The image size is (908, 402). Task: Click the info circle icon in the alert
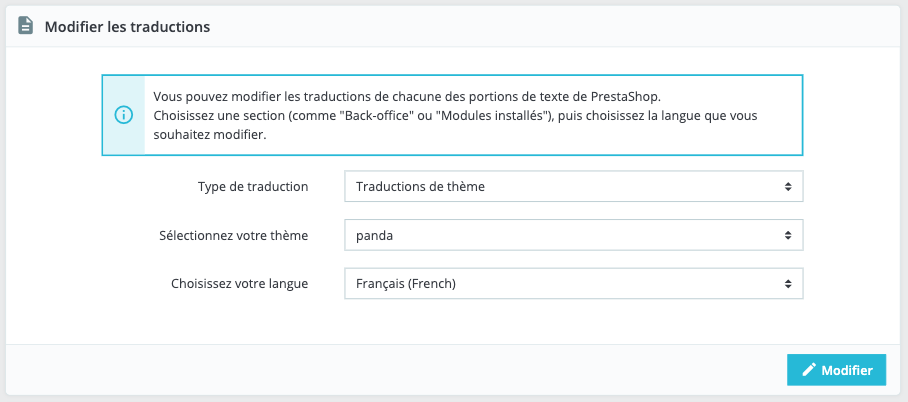pos(124,115)
